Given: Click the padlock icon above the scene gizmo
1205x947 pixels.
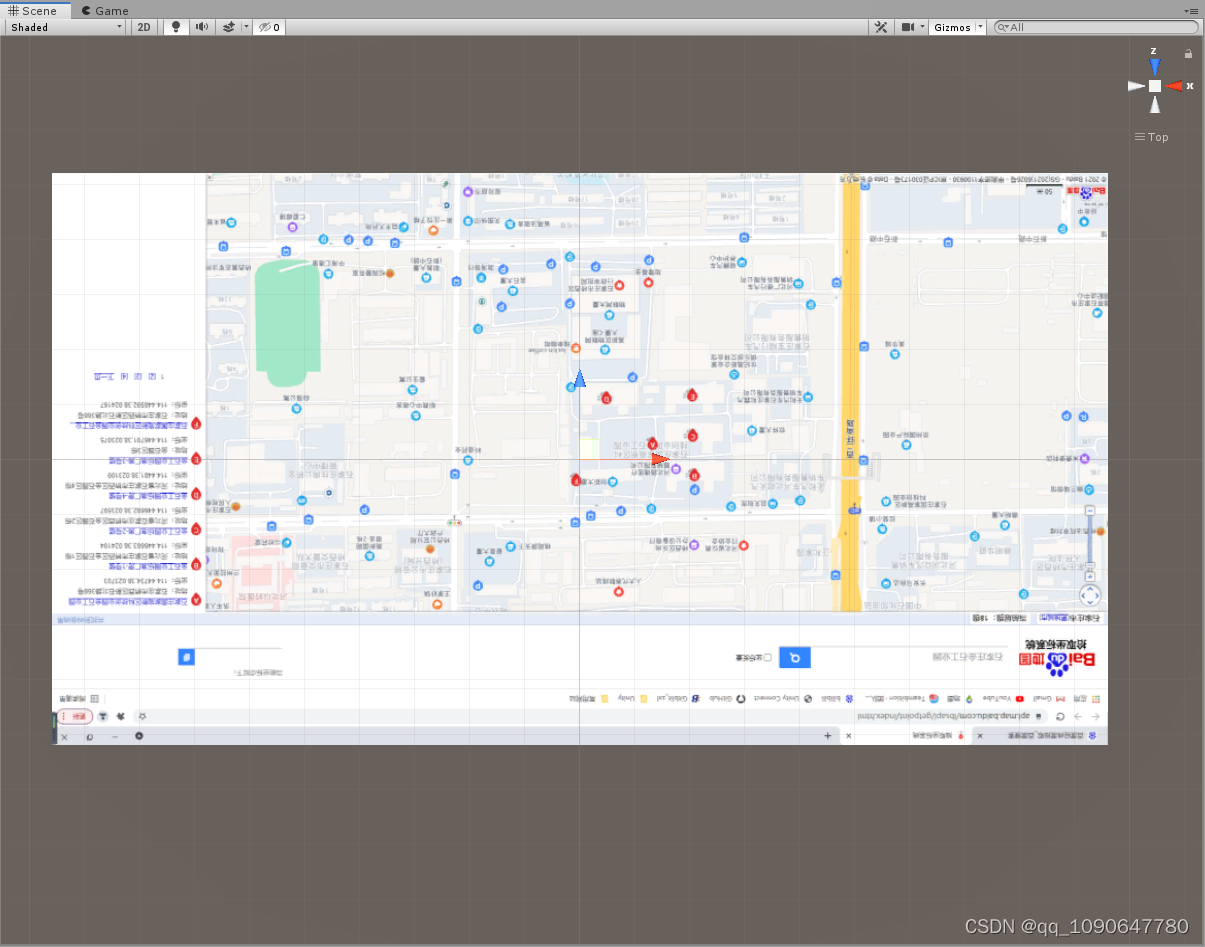Looking at the screenshot, I should pyautogui.click(x=1187, y=51).
